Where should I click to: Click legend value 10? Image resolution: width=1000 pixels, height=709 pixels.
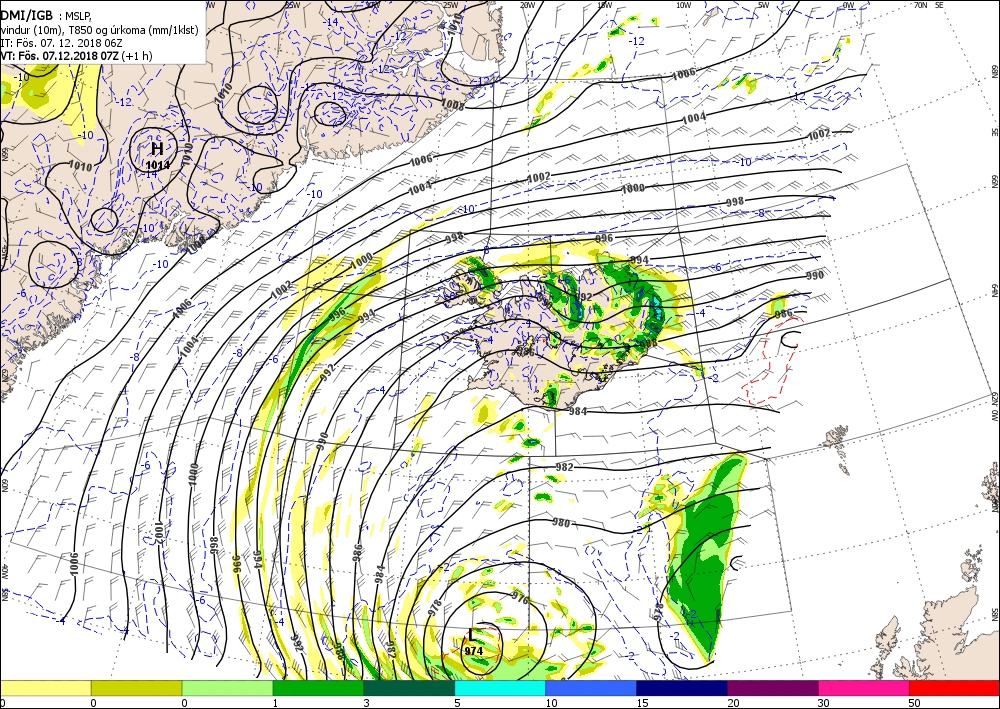point(551,703)
